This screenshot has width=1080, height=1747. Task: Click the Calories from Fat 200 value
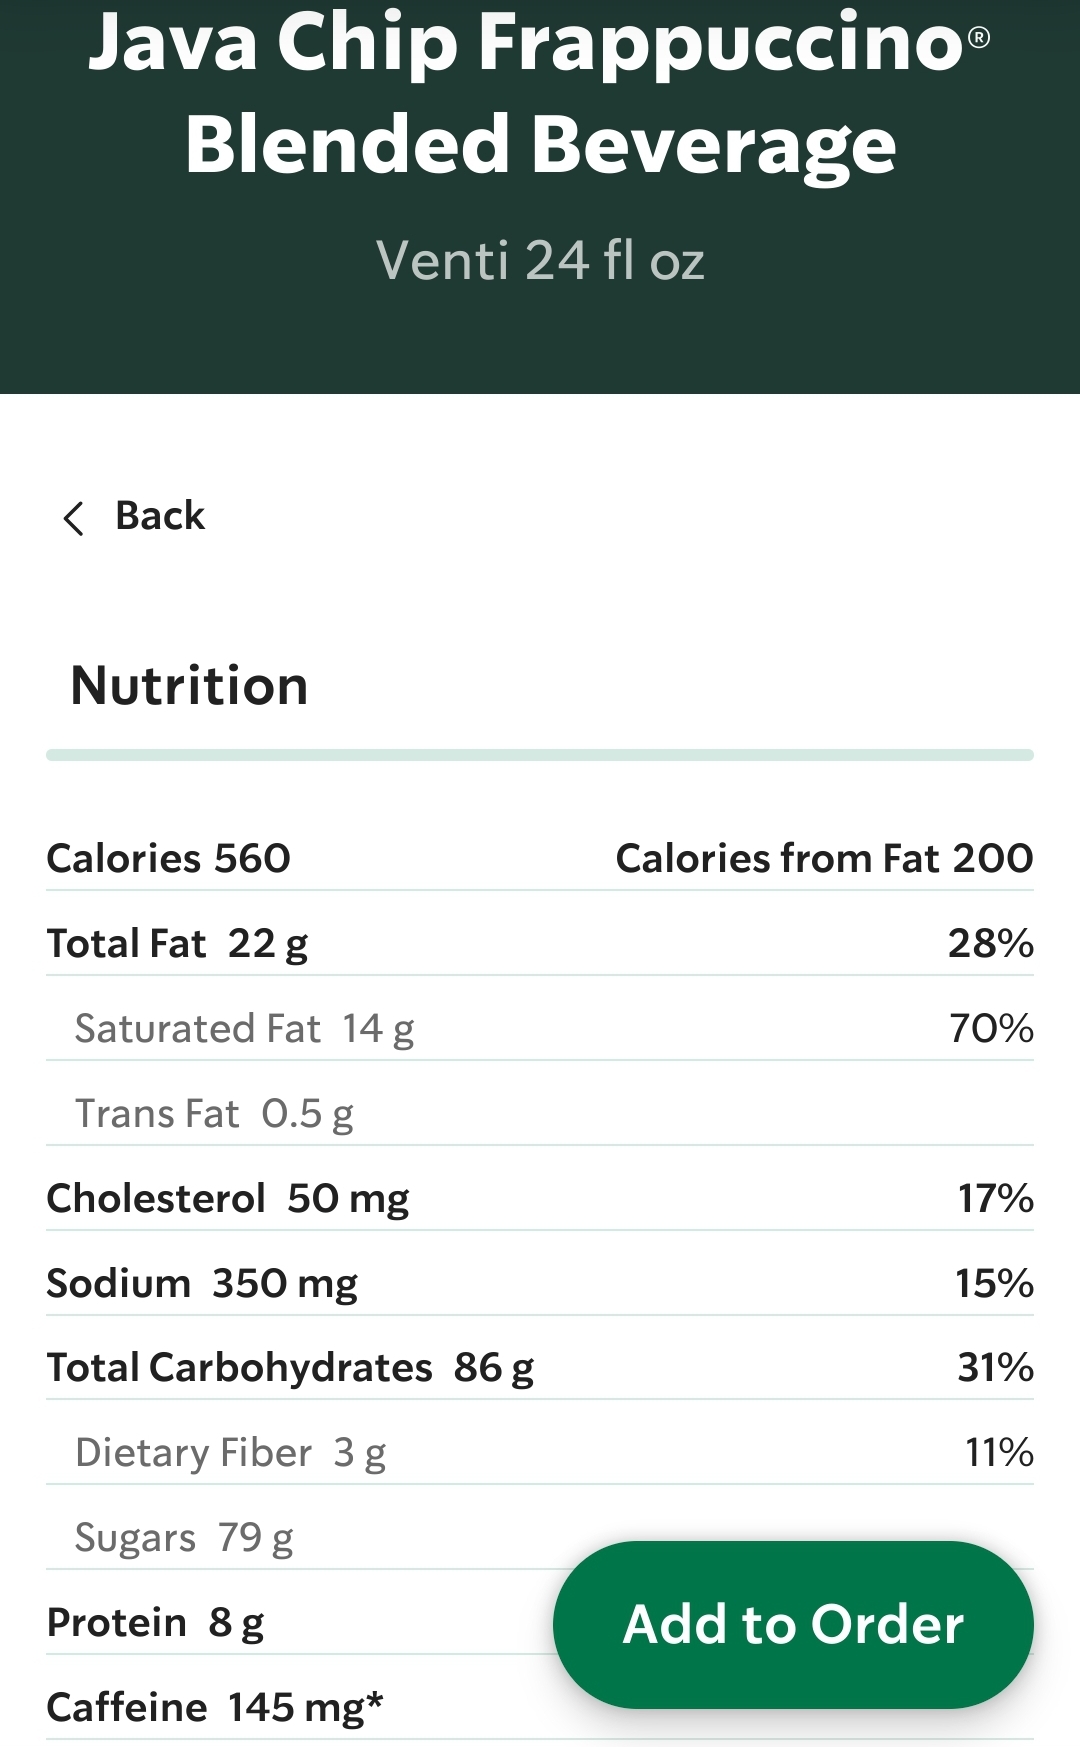point(824,858)
